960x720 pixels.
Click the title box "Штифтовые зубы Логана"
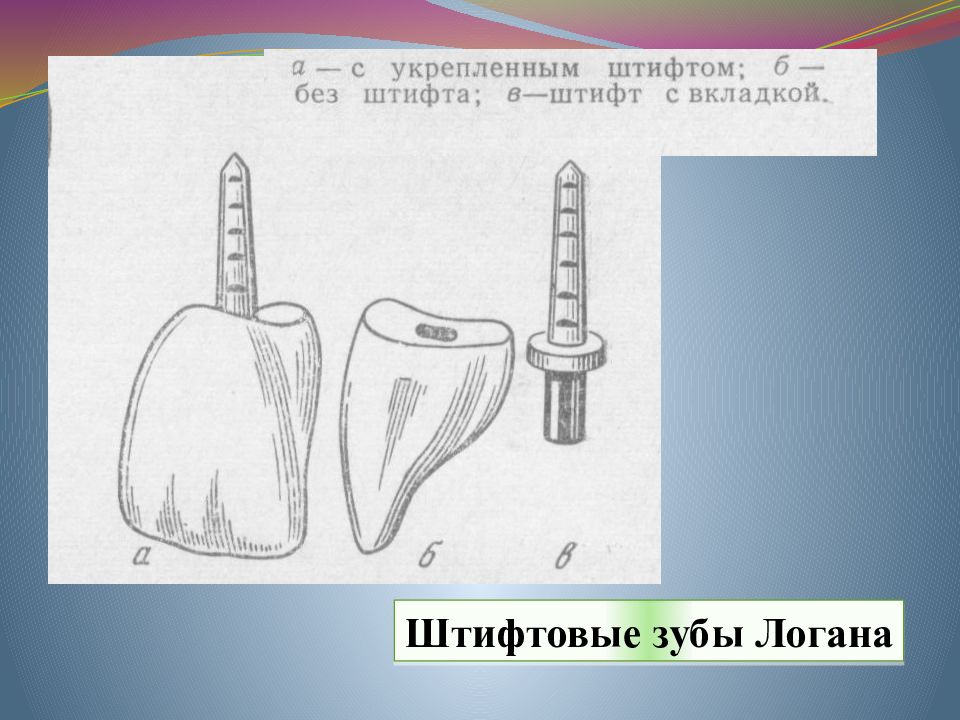648,631
